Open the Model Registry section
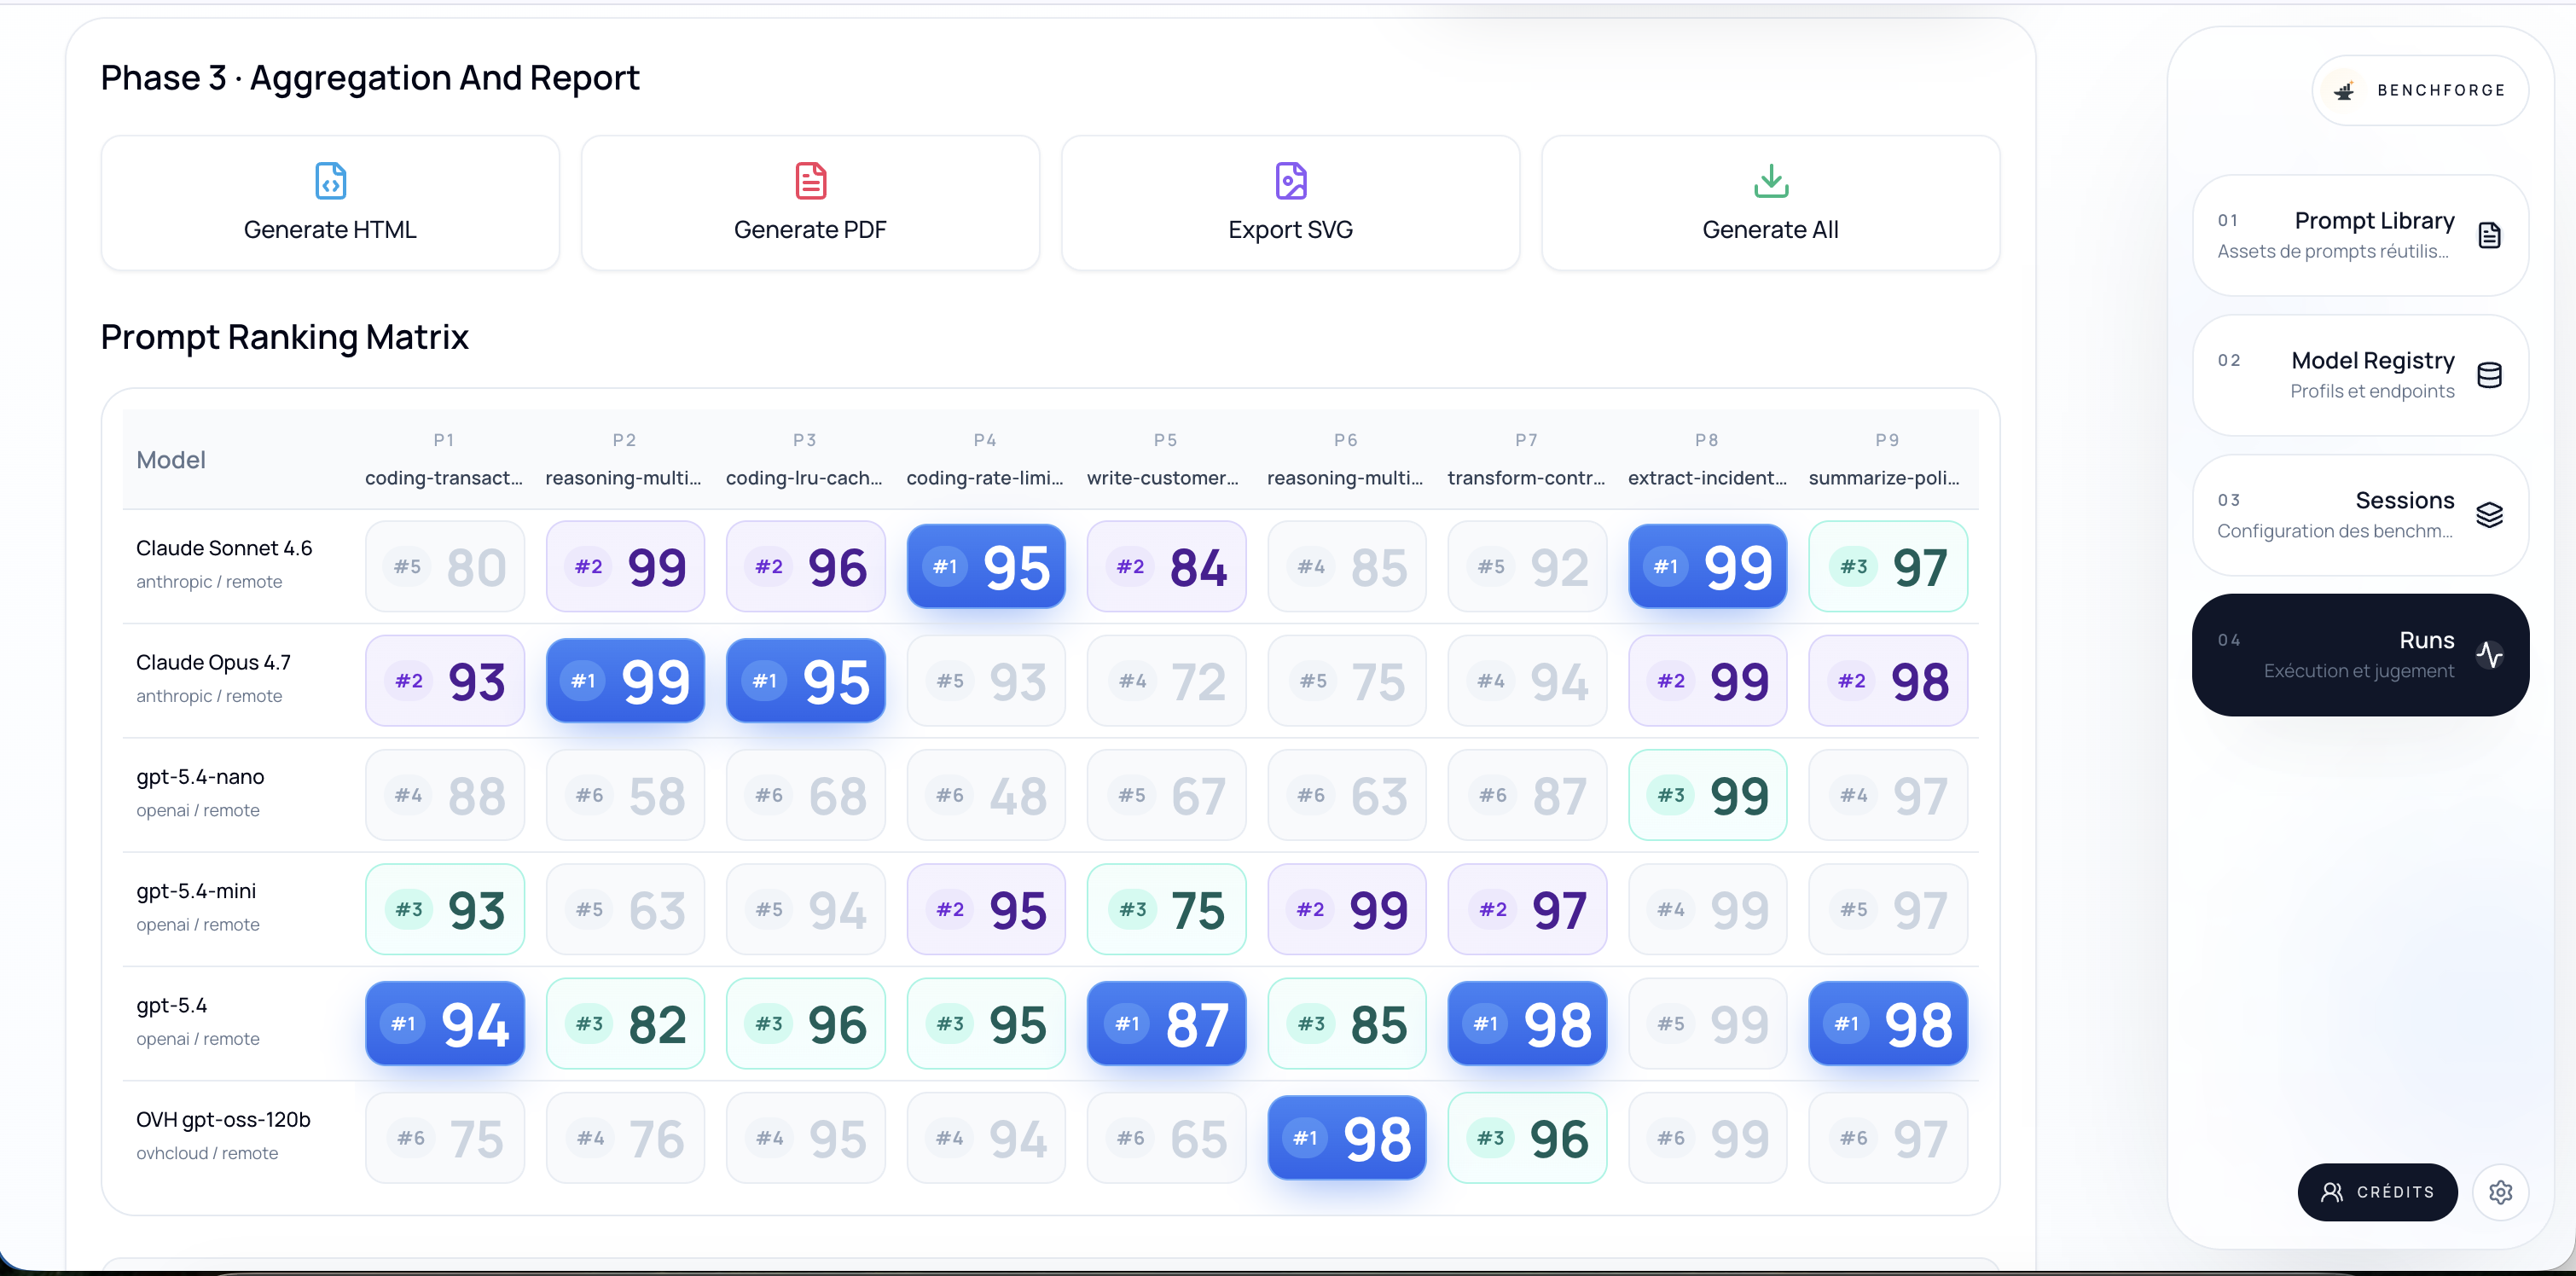This screenshot has height=1276, width=2576. (2360, 376)
